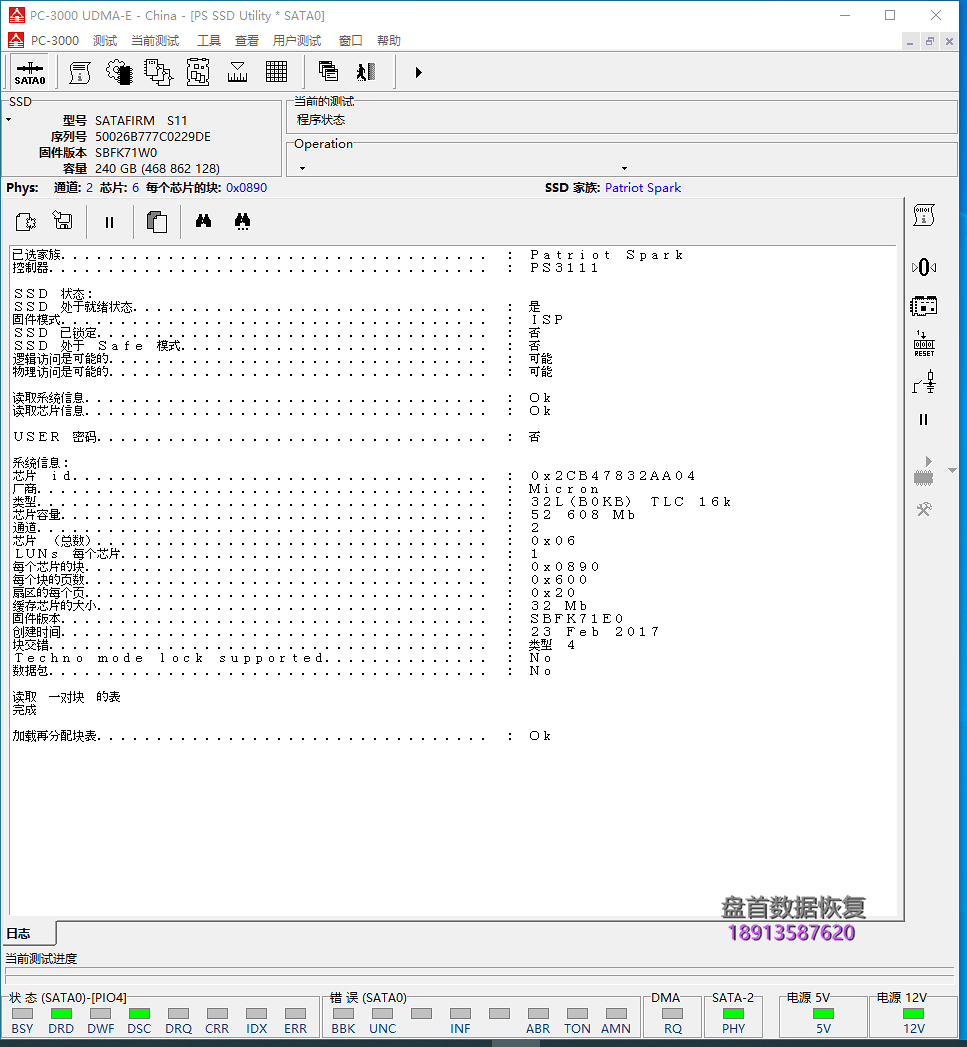
Task: Click the 0x0890 blocks-per-chip value
Action: tap(246, 188)
